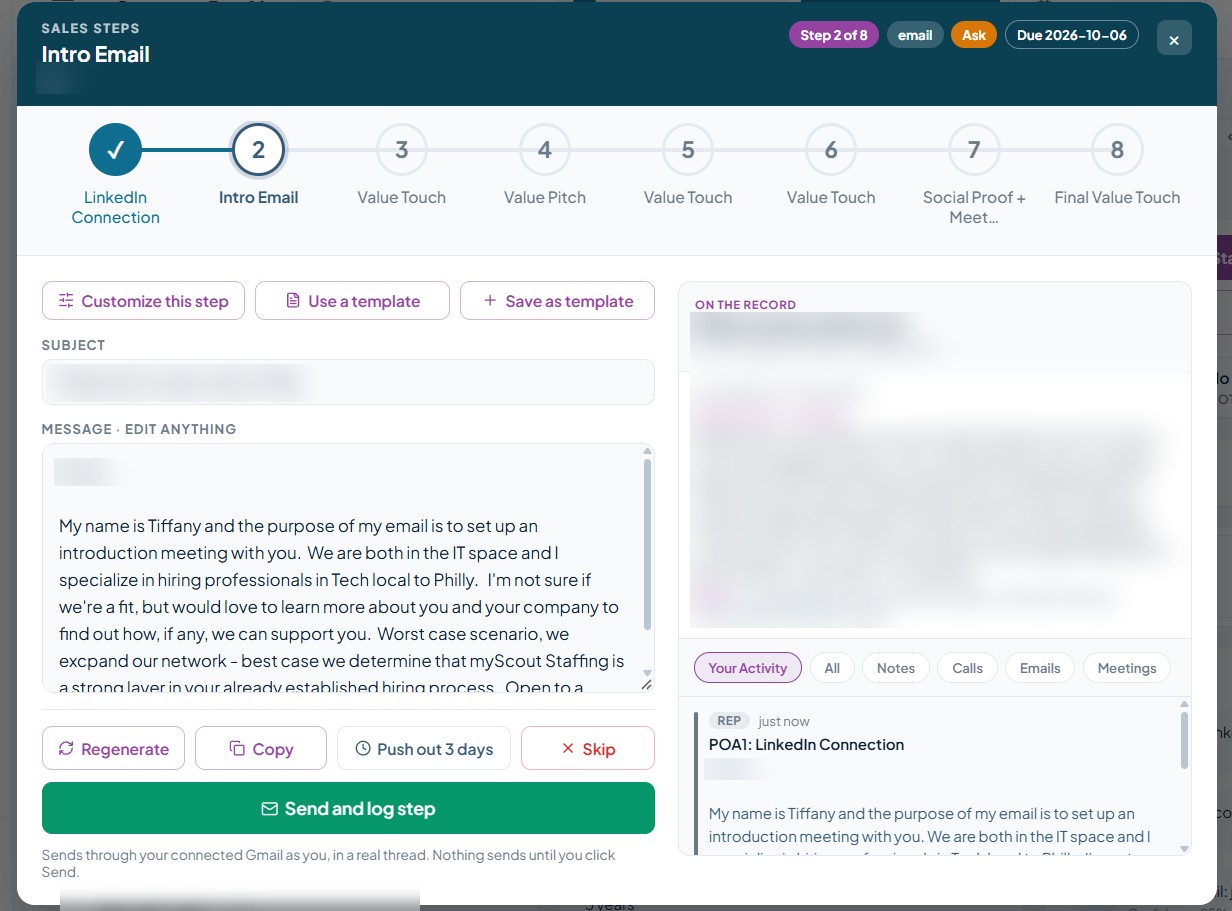This screenshot has width=1232, height=911.
Task: Click the activity feed scrollbar
Action: pyautogui.click(x=1185, y=739)
